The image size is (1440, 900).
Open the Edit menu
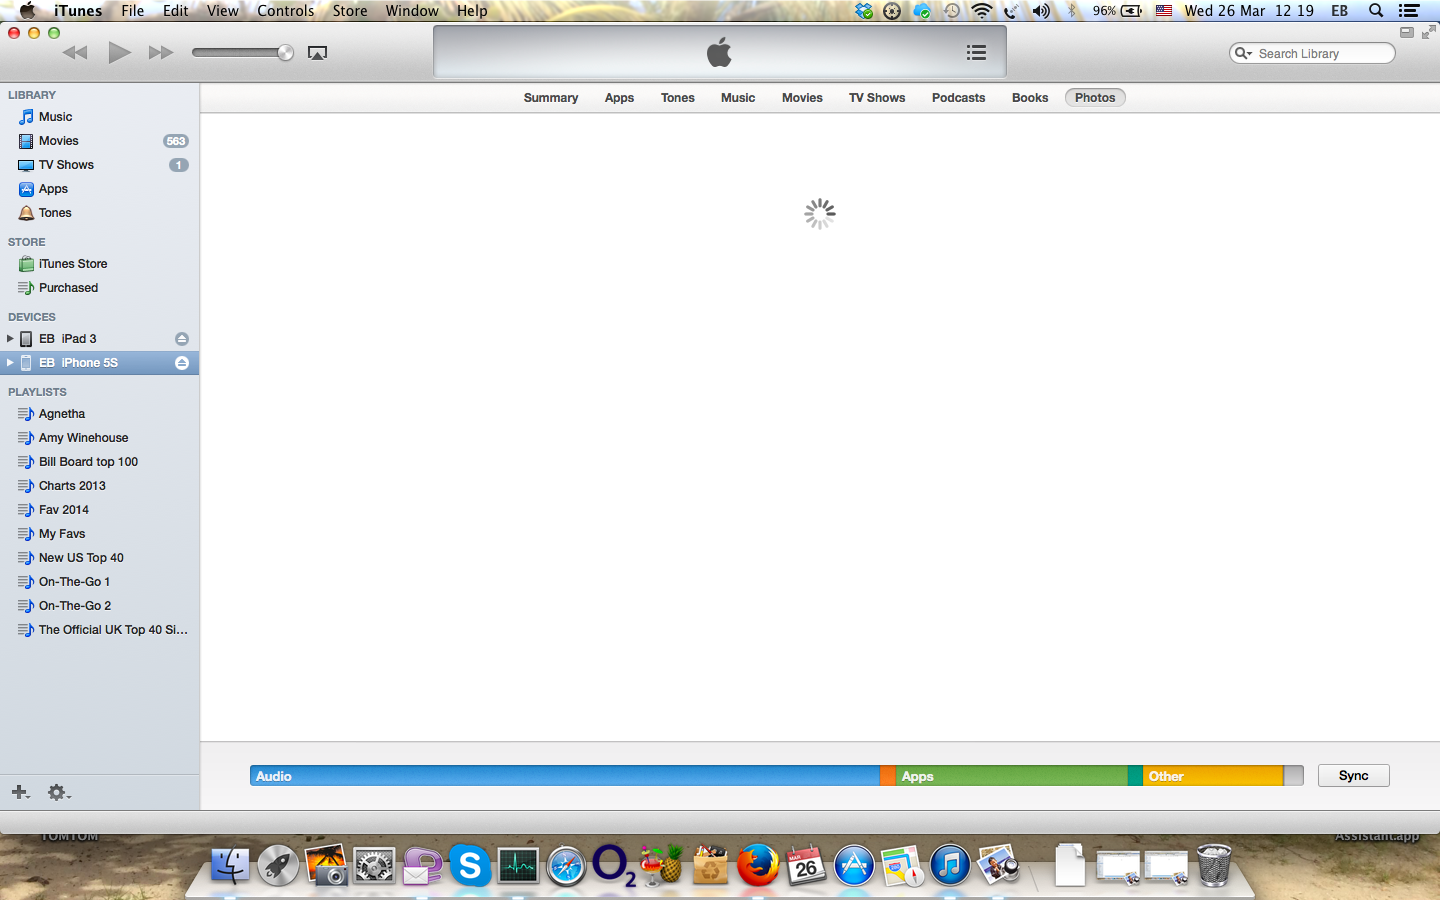[x=176, y=11]
